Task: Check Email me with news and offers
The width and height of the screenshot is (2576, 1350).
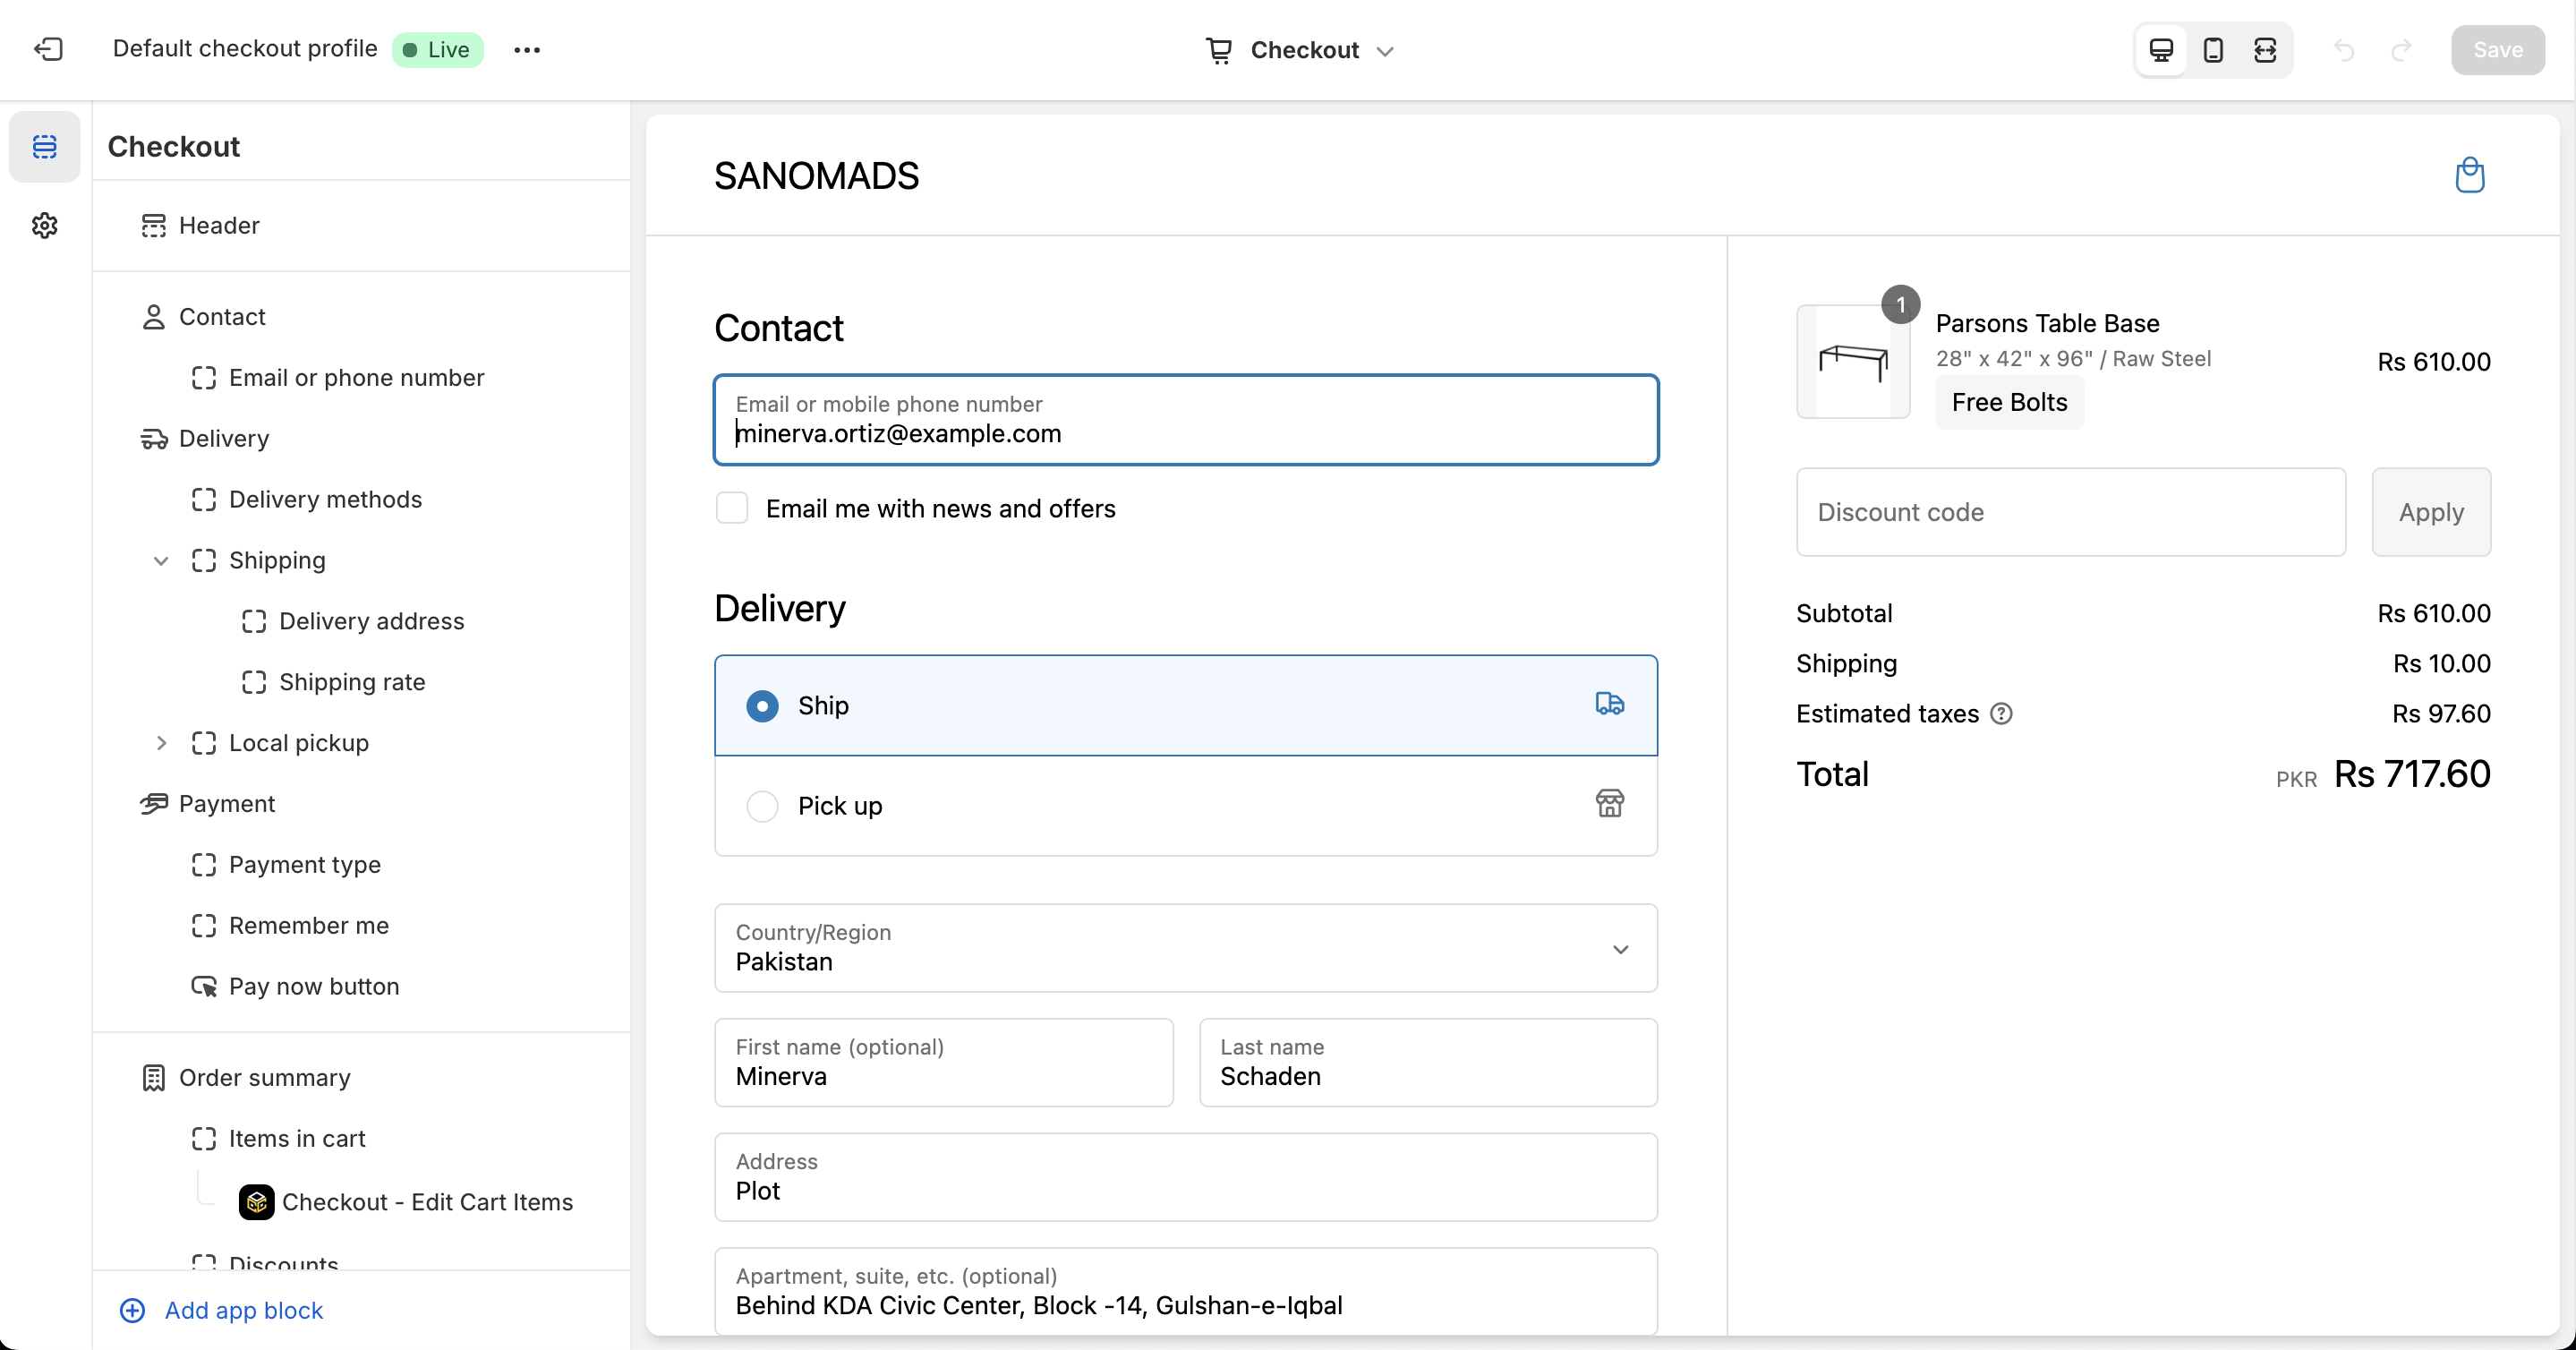Action: click(732, 508)
